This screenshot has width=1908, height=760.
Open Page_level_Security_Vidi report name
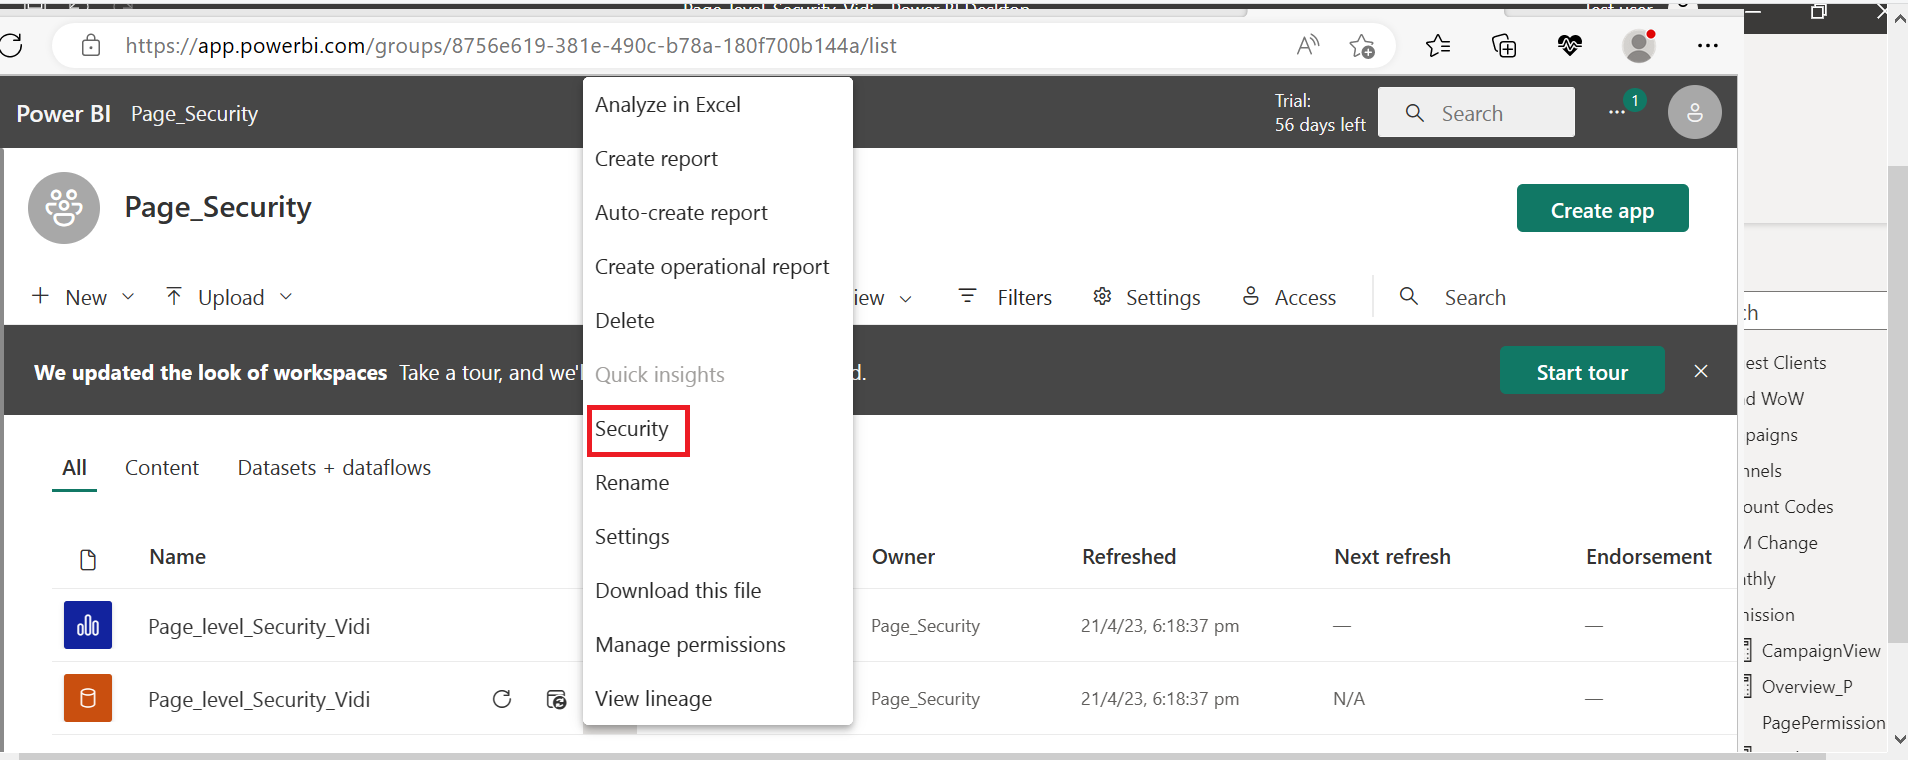coord(259,626)
